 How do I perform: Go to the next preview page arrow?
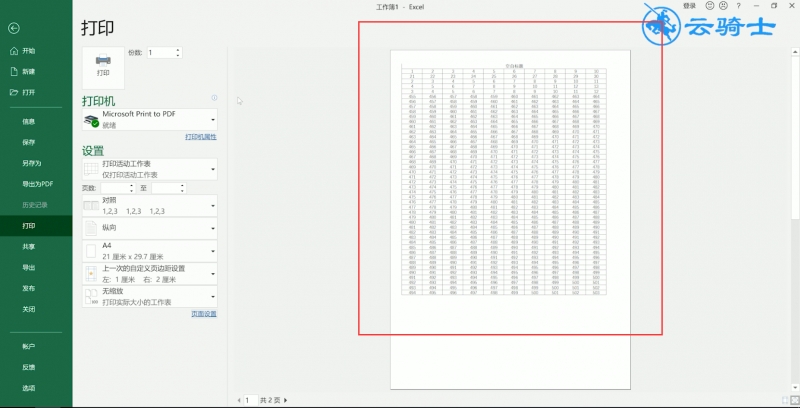click(286, 400)
